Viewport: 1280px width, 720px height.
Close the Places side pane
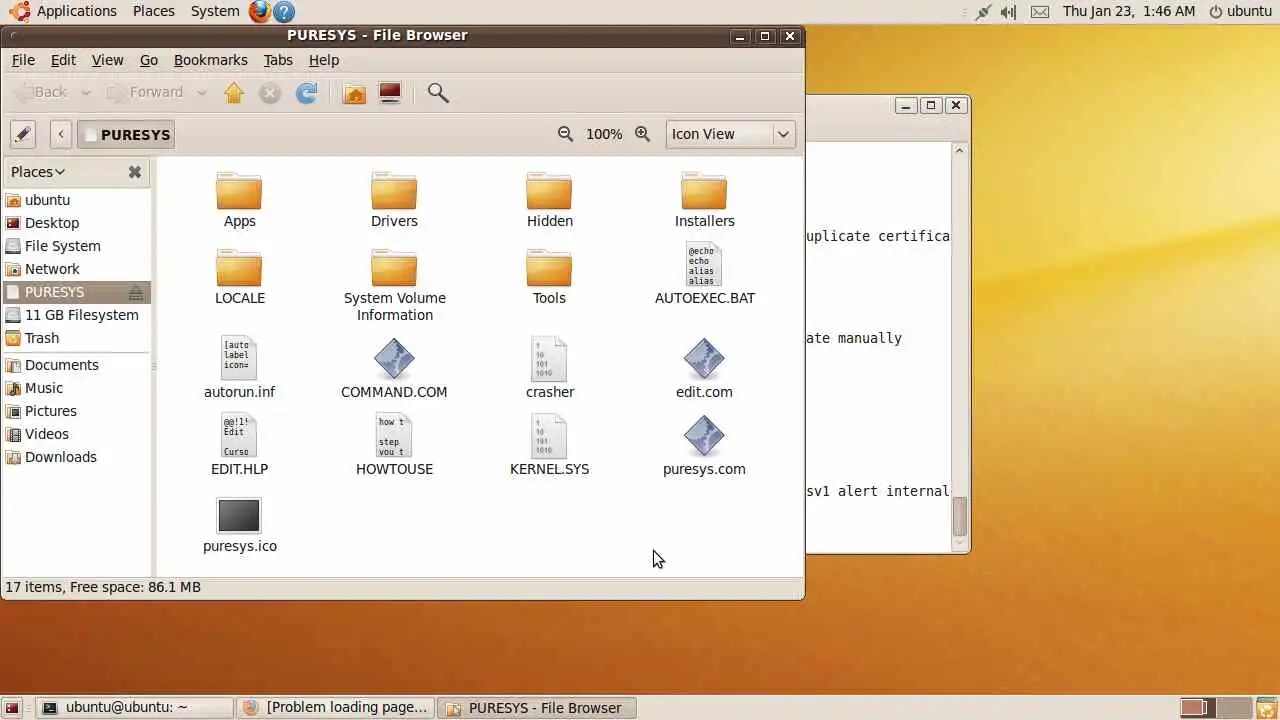[x=135, y=172]
